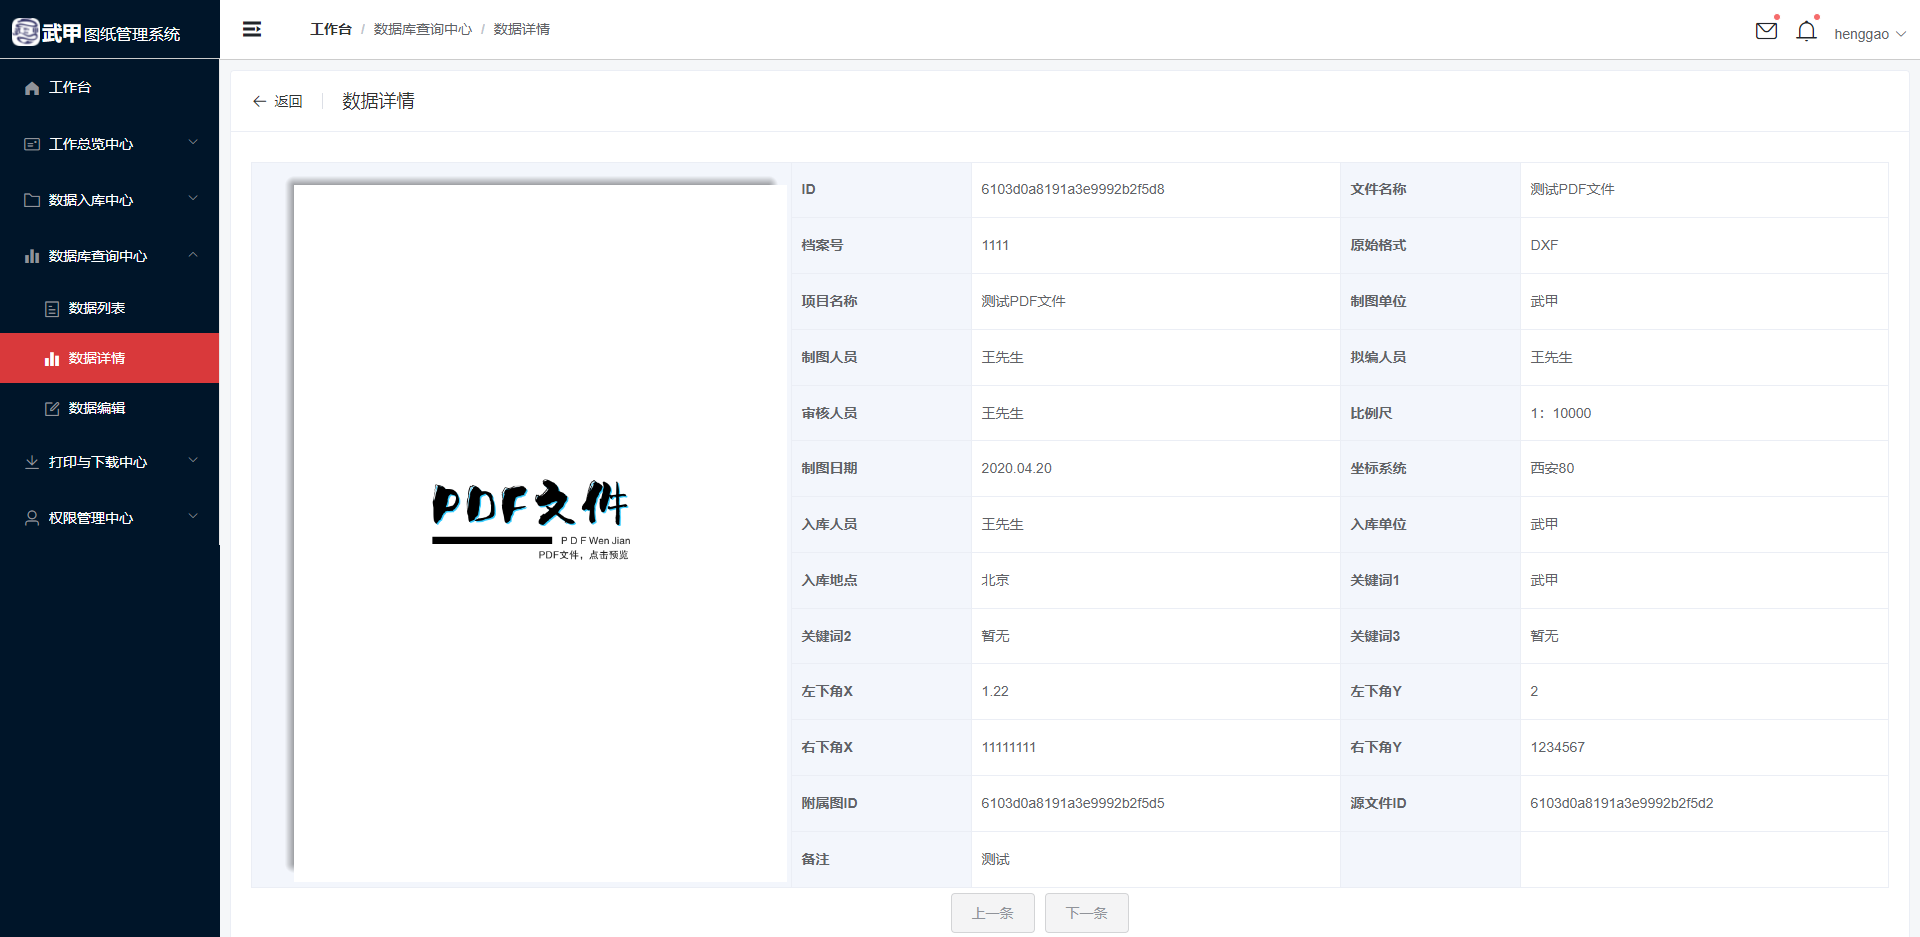Expand the 打印与下载中心 submenu
The width and height of the screenshot is (1920, 937).
click(193, 461)
